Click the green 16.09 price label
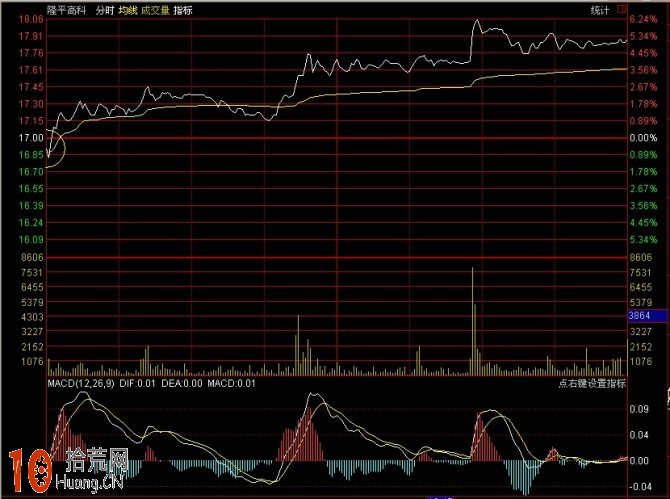The image size is (670, 499). [x=31, y=240]
